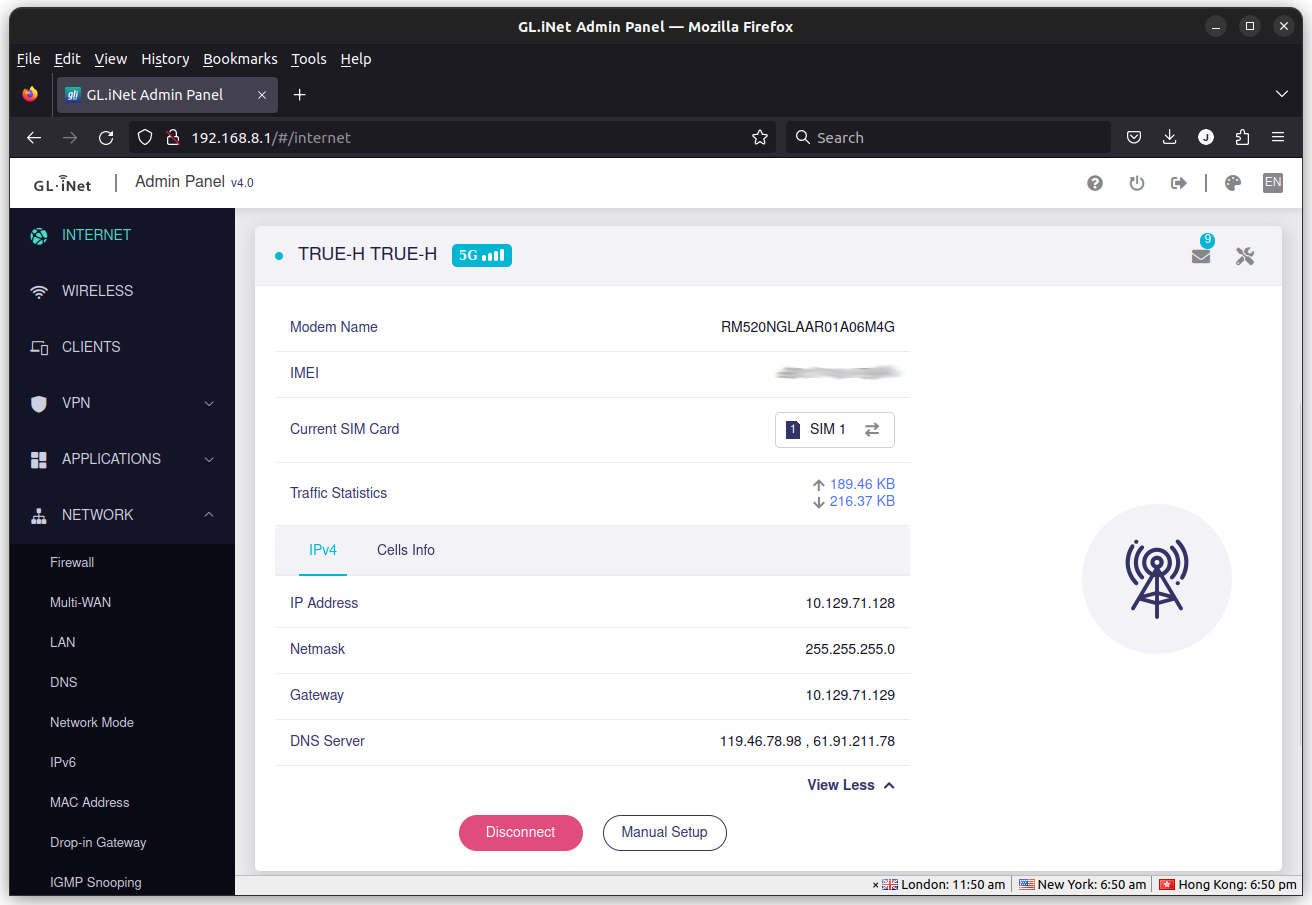Close the GL.iNet Admin Panel tab
Image resolution: width=1312 pixels, height=905 pixels.
[x=262, y=95]
